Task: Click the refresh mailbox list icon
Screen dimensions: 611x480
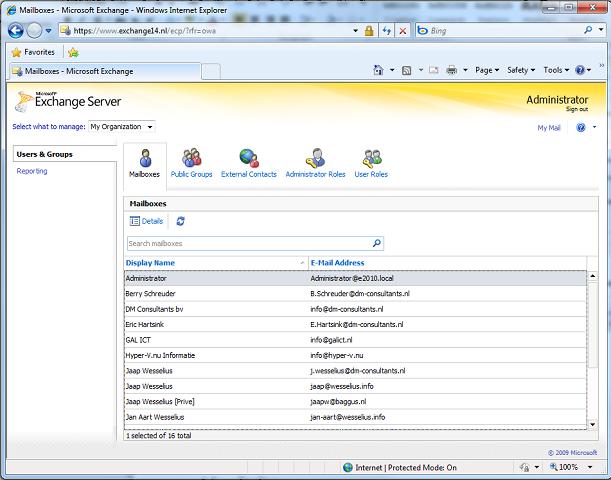Action: [x=180, y=221]
